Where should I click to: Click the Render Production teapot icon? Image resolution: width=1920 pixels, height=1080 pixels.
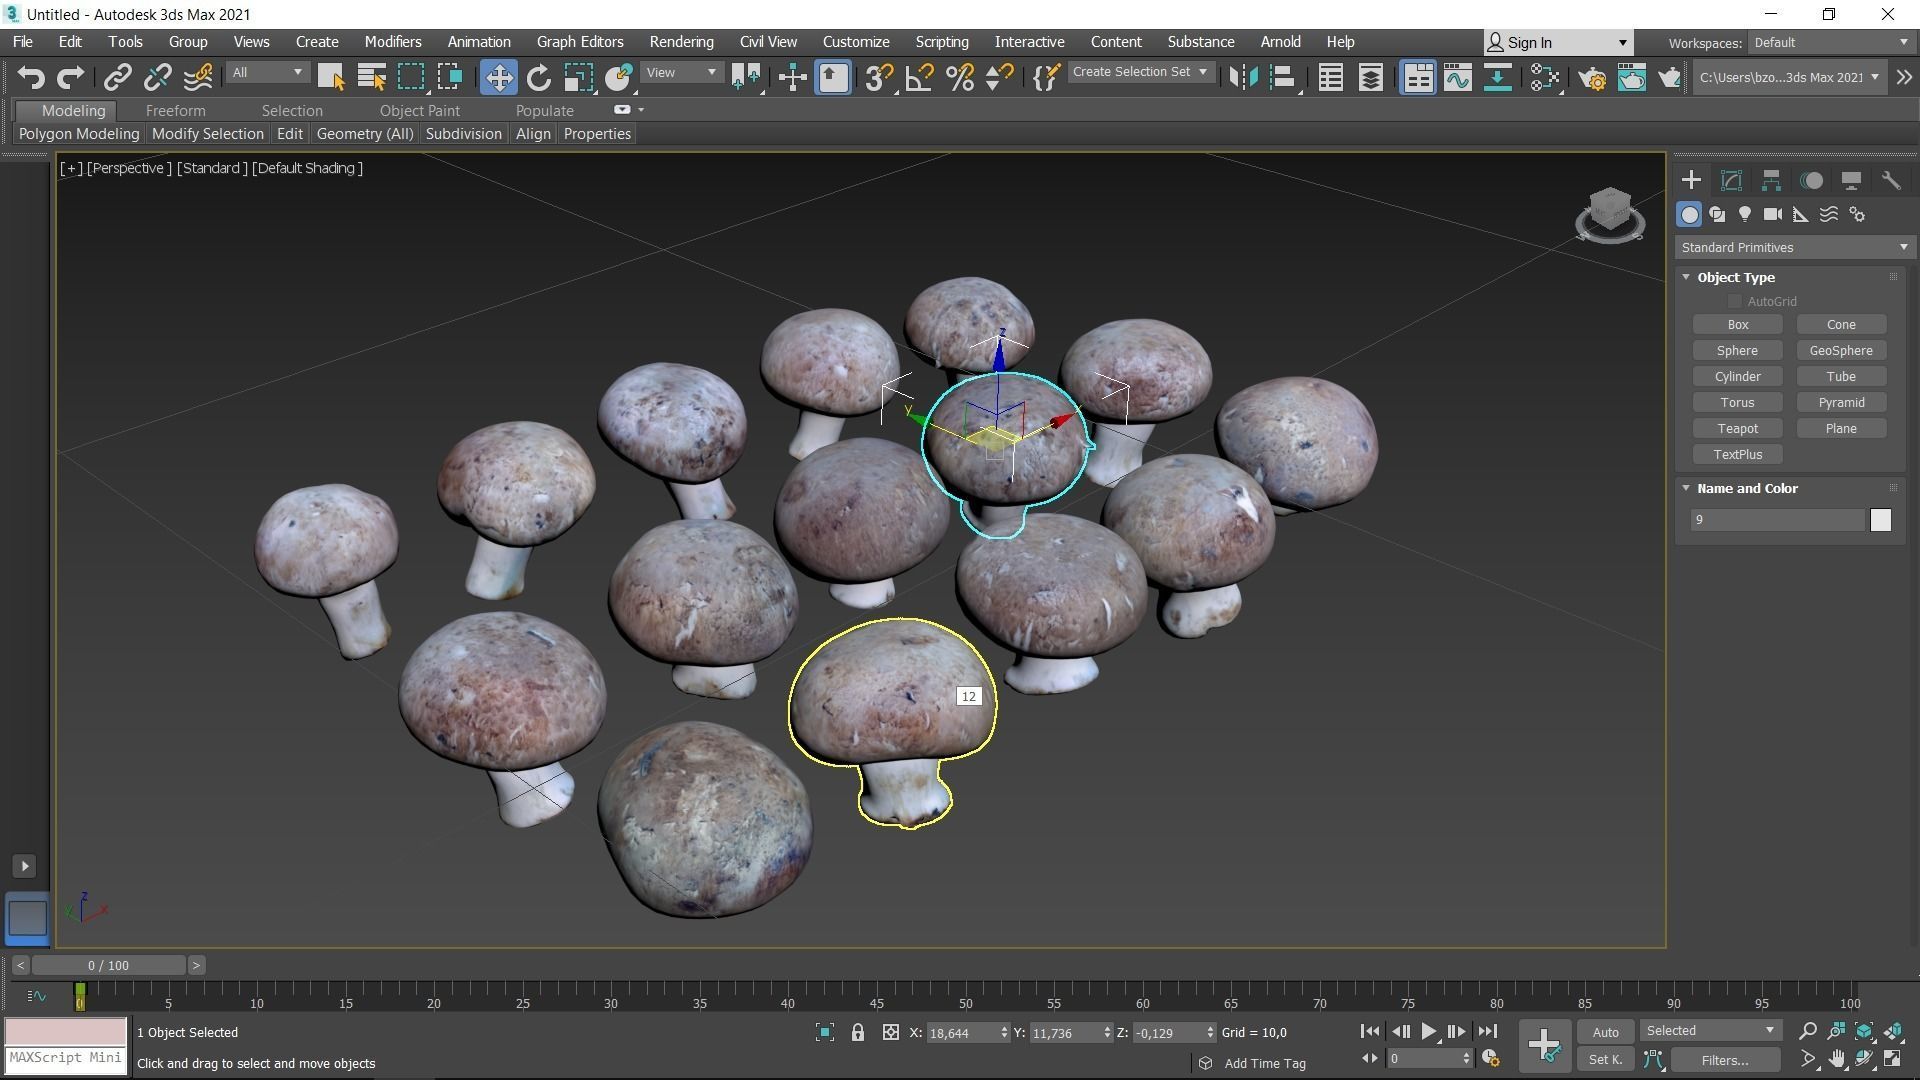click(x=1669, y=77)
